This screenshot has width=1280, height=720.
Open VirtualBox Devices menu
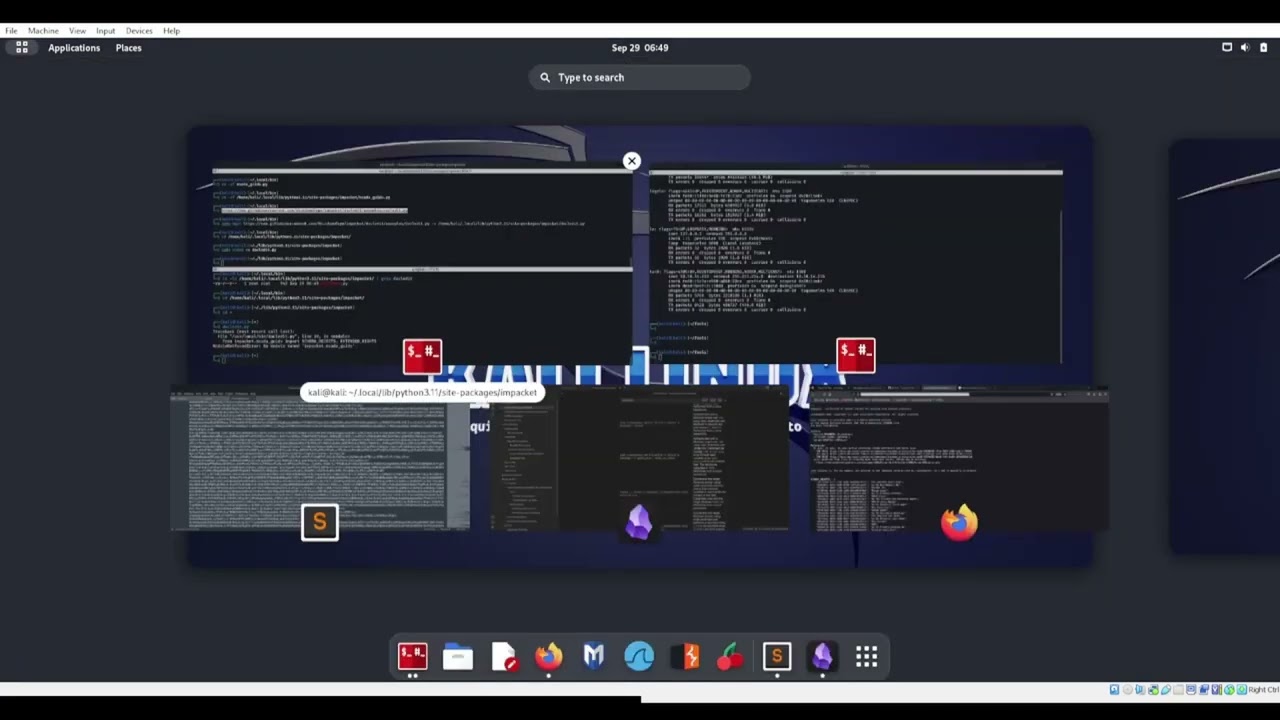[139, 31]
